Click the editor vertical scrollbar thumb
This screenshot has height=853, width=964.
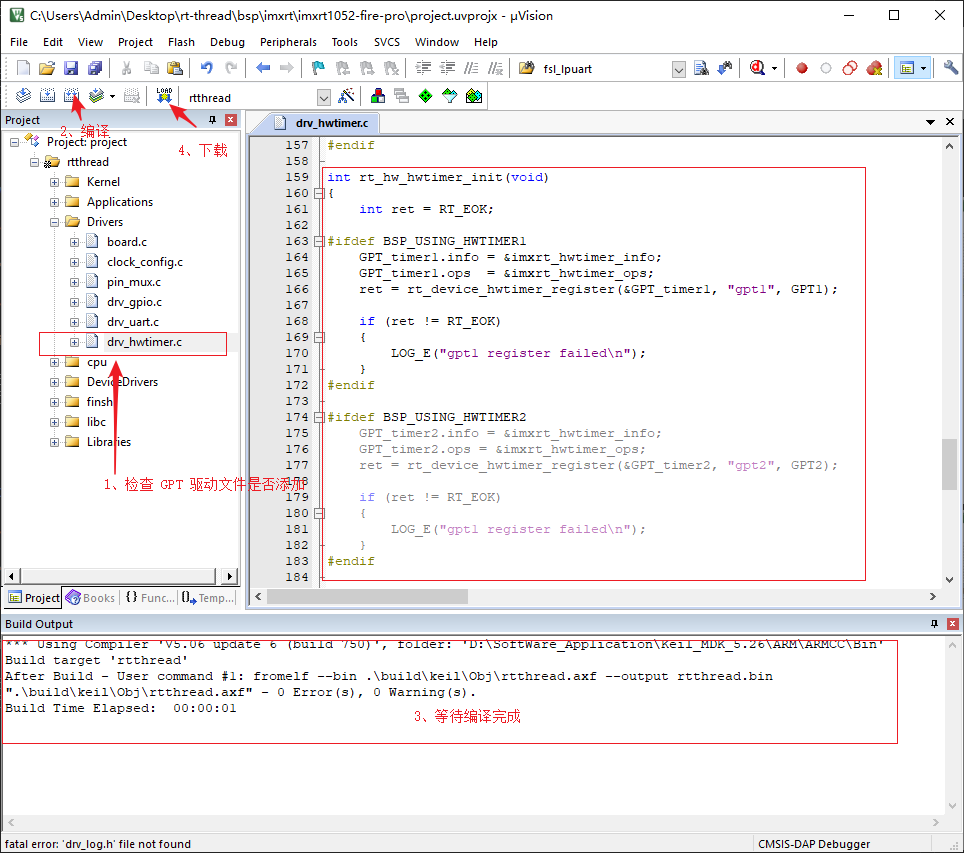pos(948,464)
